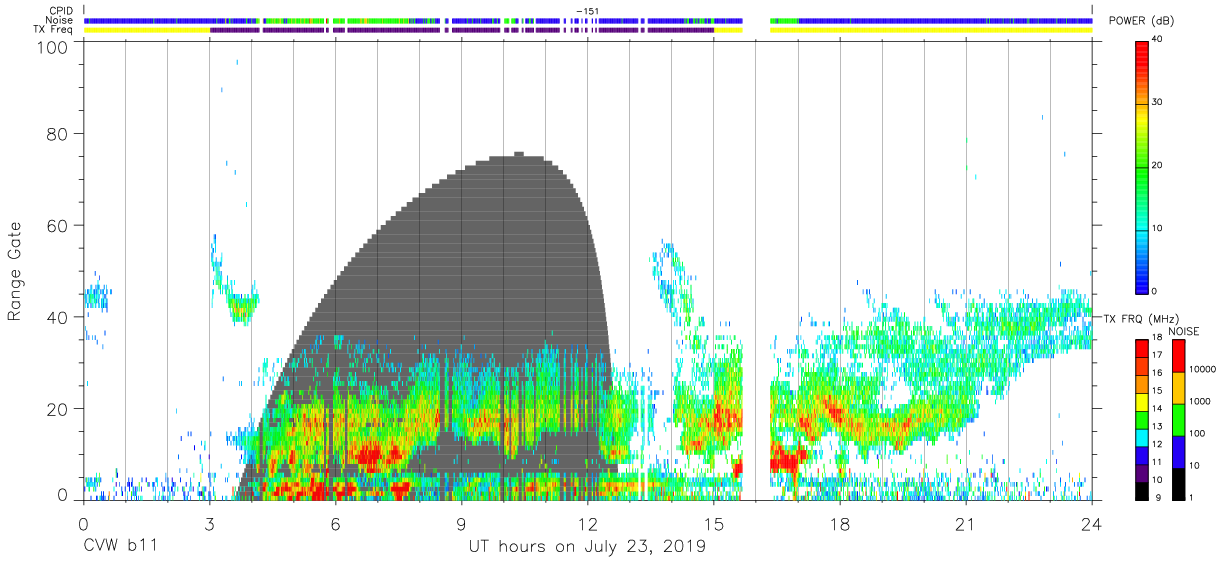This screenshot has height=567, width=1228.
Task: Click the yellow TX frequency strip above plot
Action: [588, 30]
